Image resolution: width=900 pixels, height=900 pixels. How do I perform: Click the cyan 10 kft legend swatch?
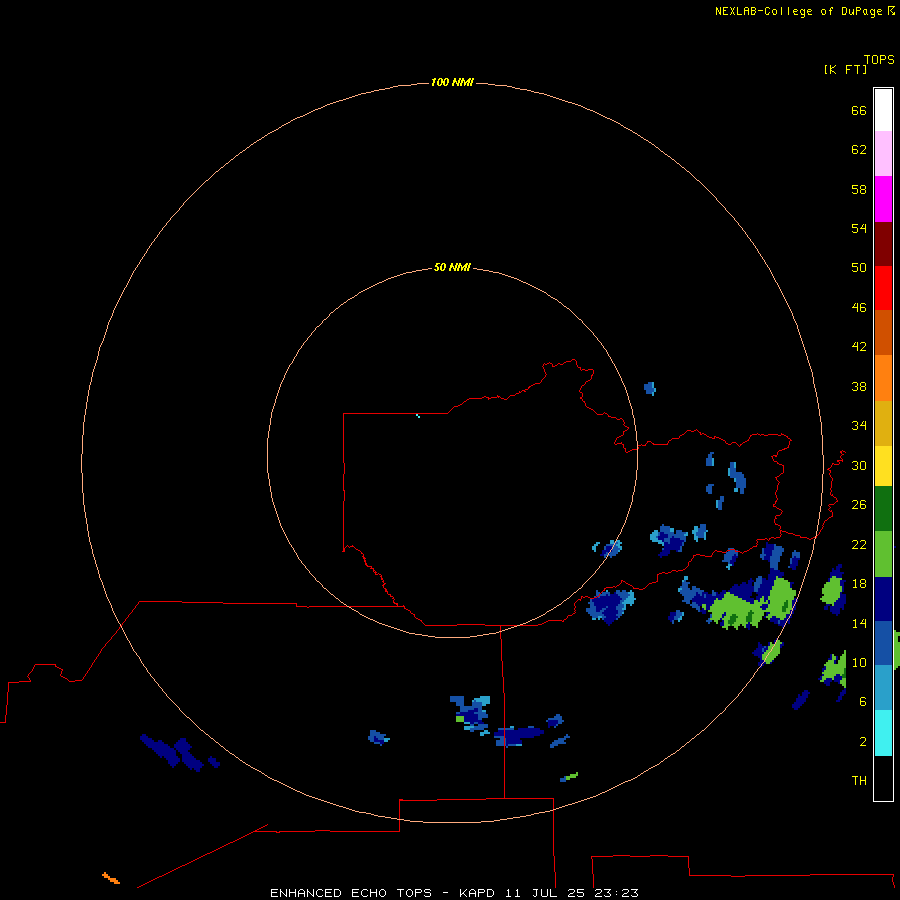(883, 733)
